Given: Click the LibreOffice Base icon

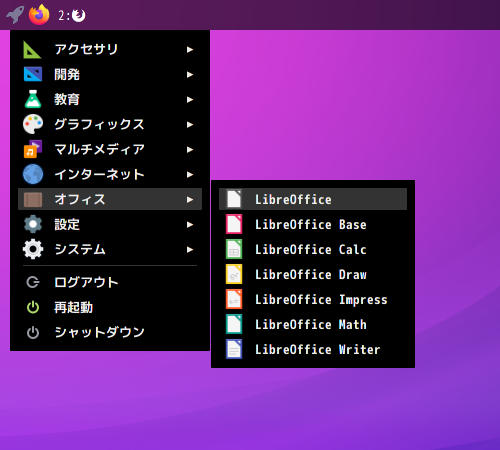Looking at the screenshot, I should [x=234, y=224].
